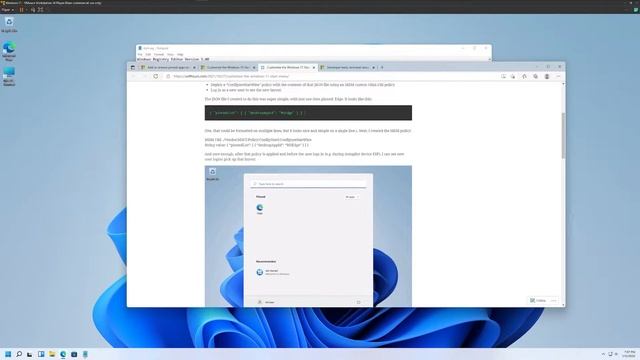The width and height of the screenshot is (640, 360).
Task: Open Widgets from the taskbar
Action: point(41,354)
